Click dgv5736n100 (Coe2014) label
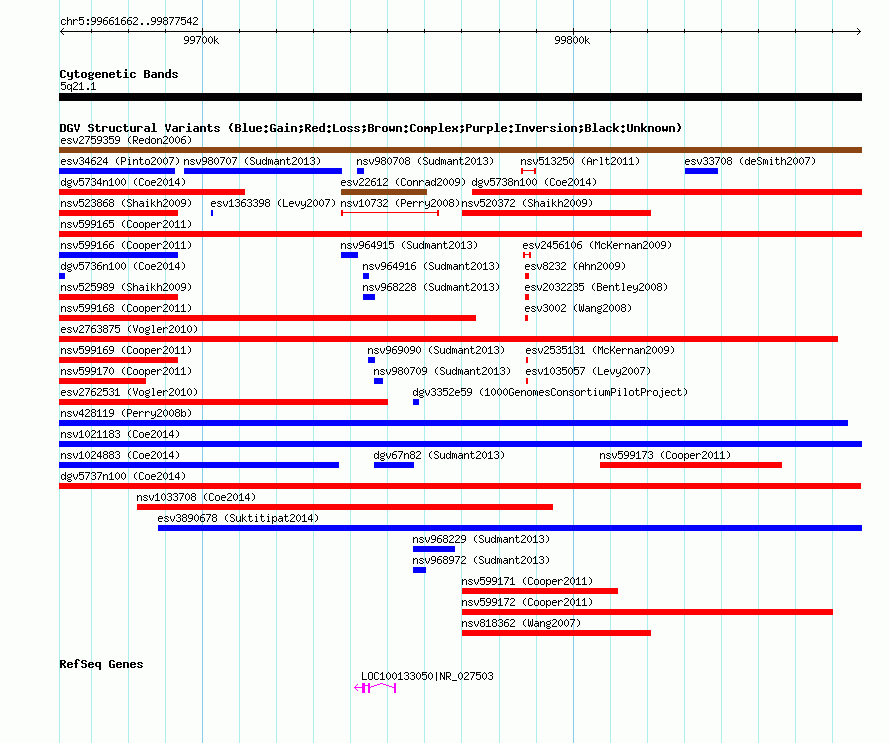This screenshot has width=890, height=743. (x=123, y=266)
